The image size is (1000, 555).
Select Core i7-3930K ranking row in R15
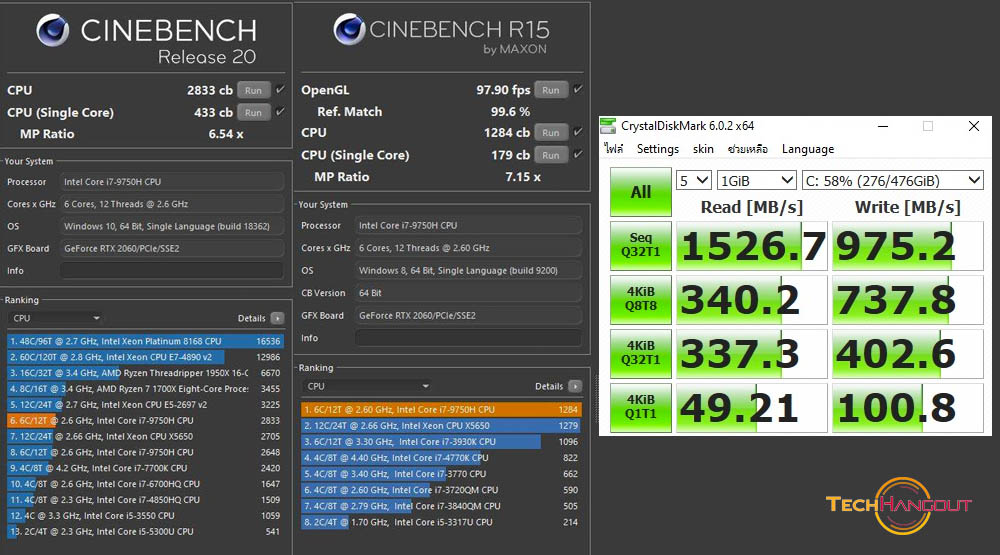(x=441, y=441)
